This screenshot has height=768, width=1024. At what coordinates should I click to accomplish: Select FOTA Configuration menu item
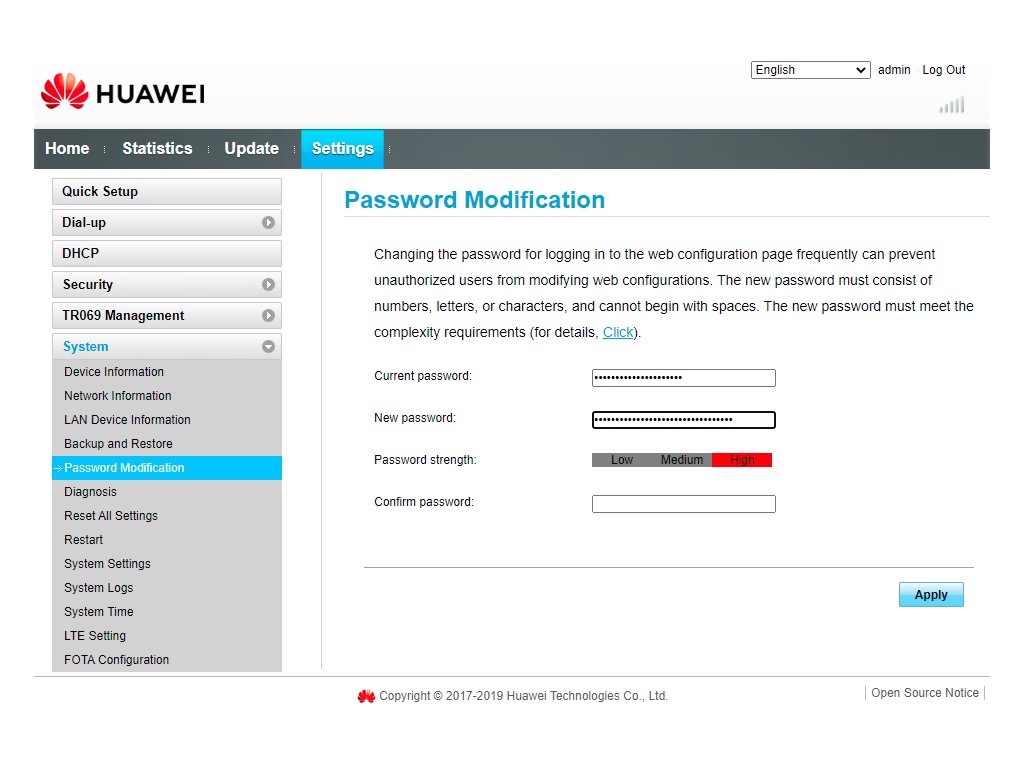(116, 660)
